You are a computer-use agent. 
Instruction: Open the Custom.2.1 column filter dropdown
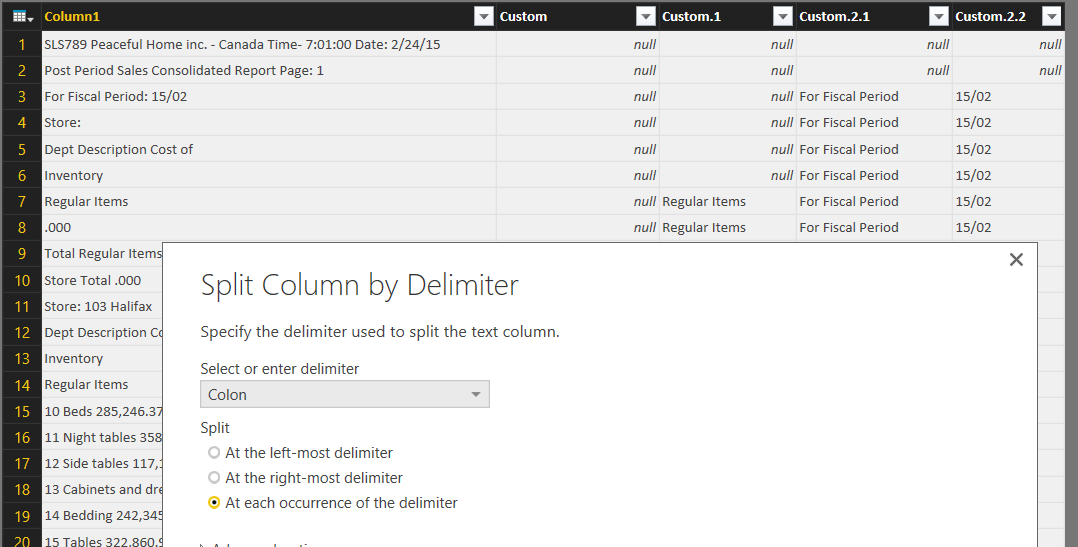point(939,16)
